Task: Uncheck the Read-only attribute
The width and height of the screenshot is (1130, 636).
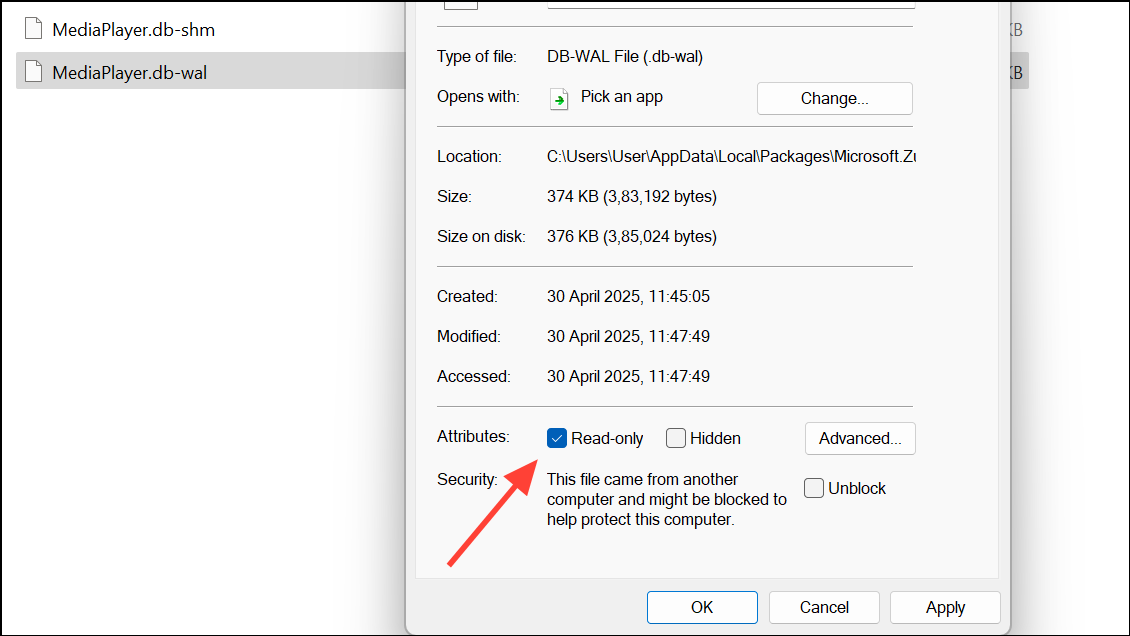Action: point(557,438)
